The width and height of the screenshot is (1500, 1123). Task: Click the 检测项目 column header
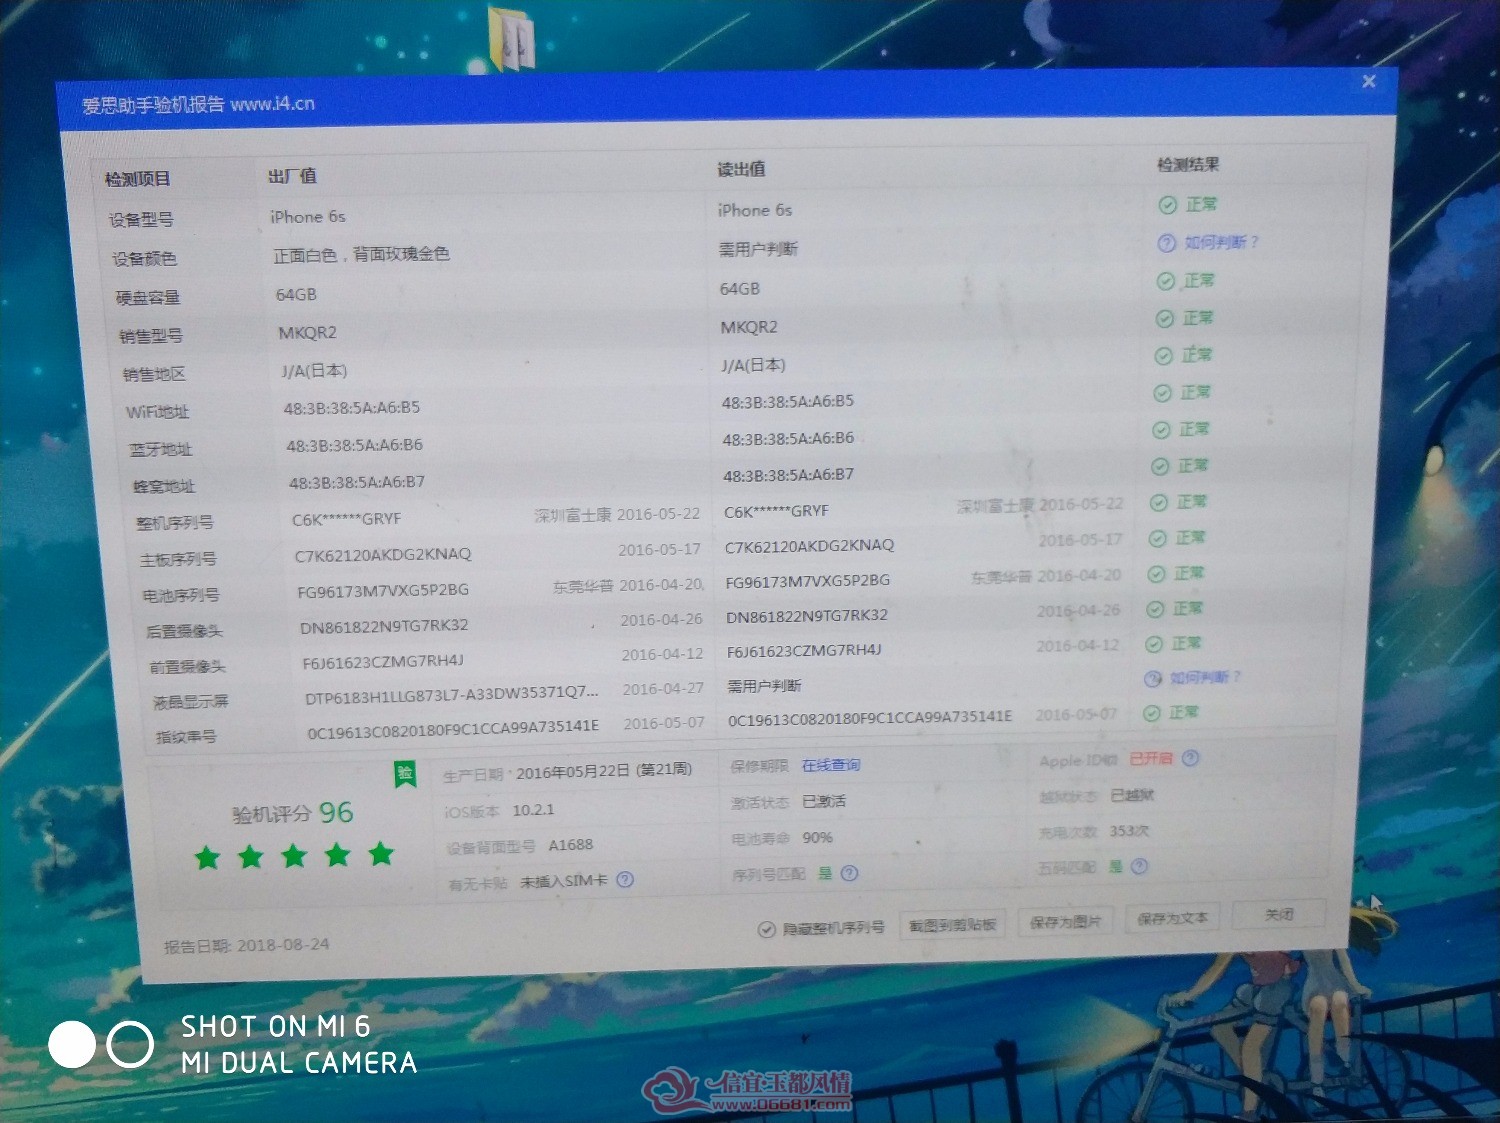pyautogui.click(x=138, y=179)
